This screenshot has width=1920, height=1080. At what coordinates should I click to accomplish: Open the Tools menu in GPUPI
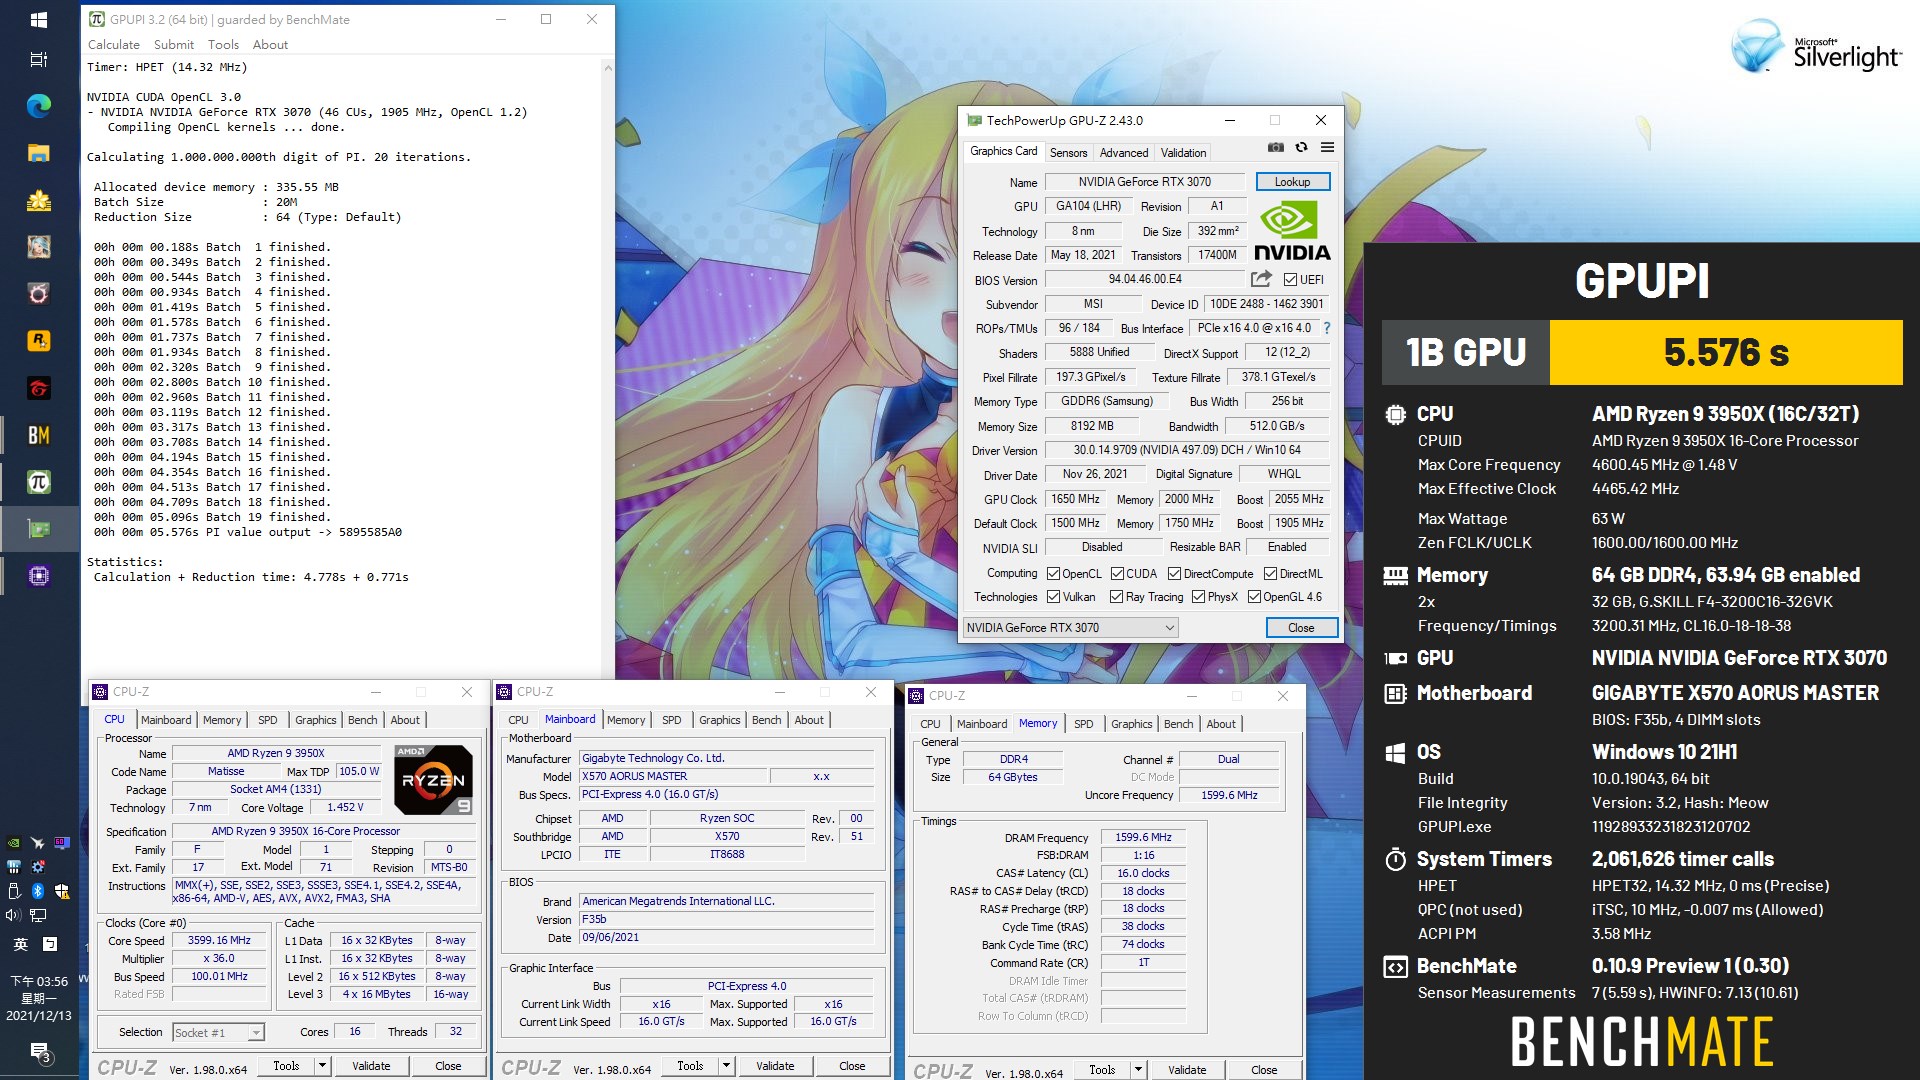(223, 45)
